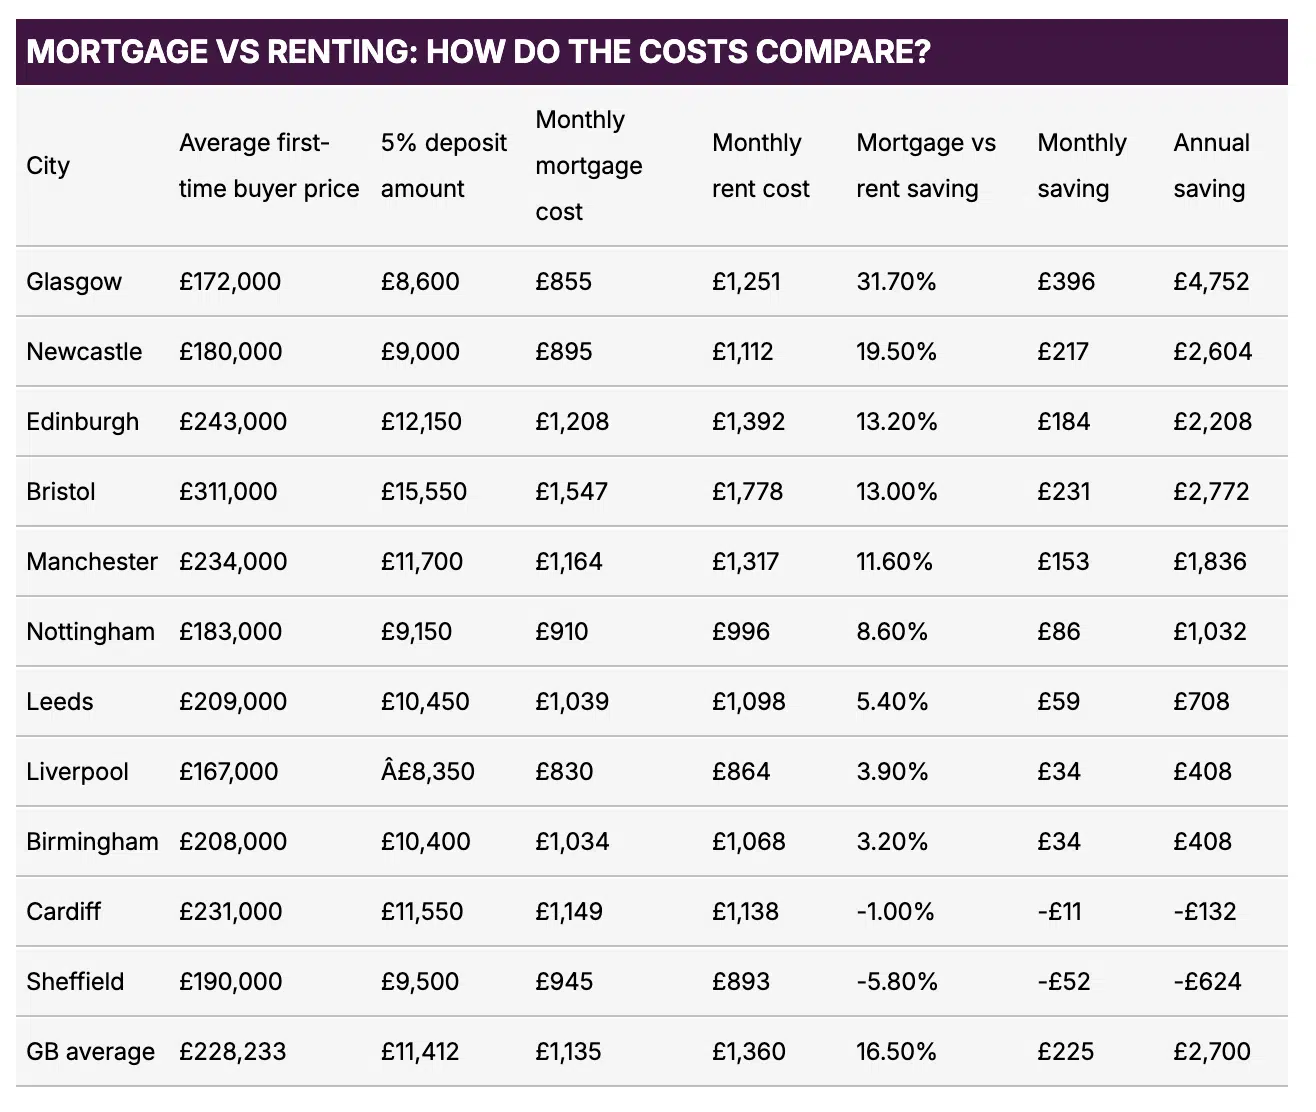The image size is (1316, 1112).
Task: Click Nottingham's 8.60% saving value
Action: [892, 632]
